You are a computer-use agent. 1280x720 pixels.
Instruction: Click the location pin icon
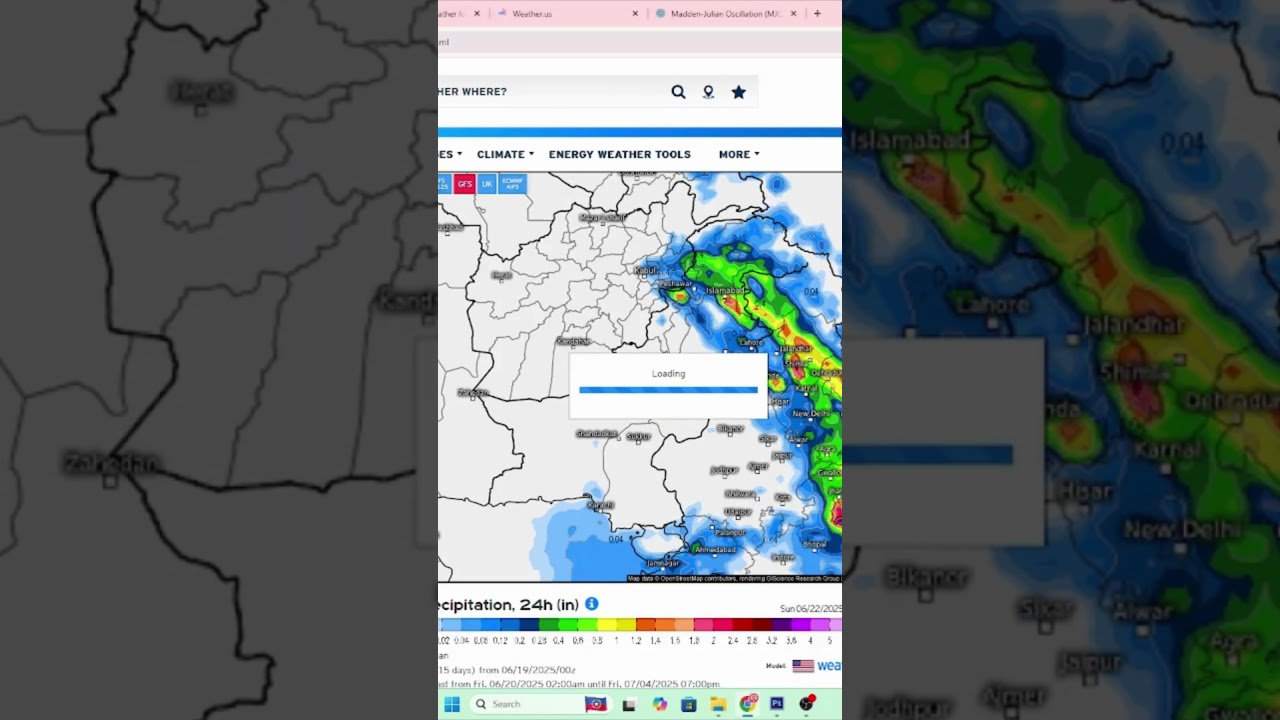[708, 92]
